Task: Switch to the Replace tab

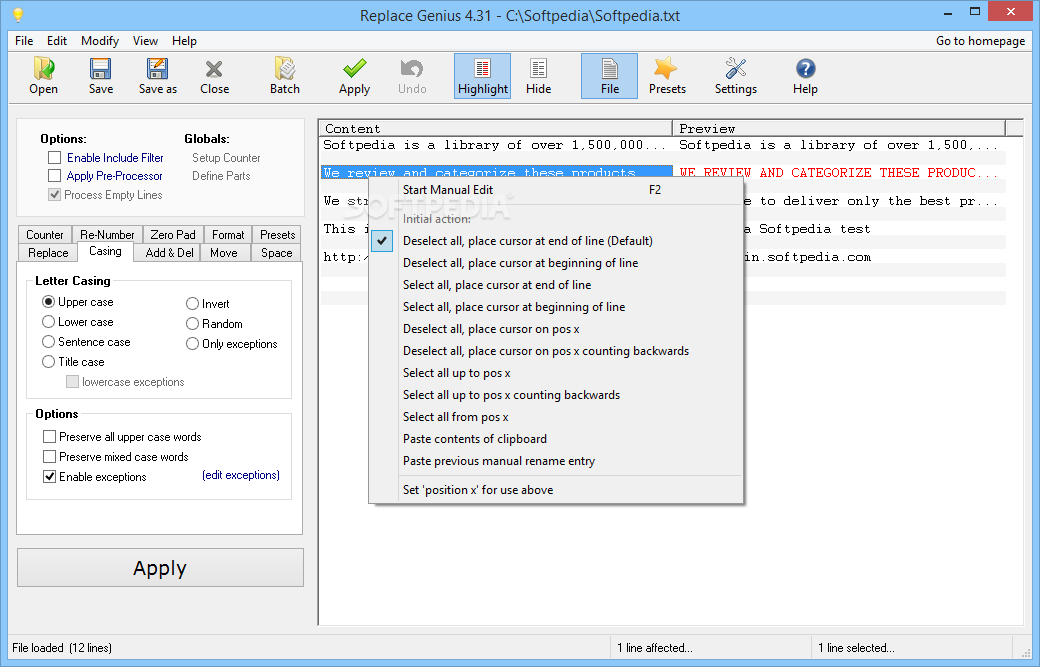Action: click(x=48, y=253)
